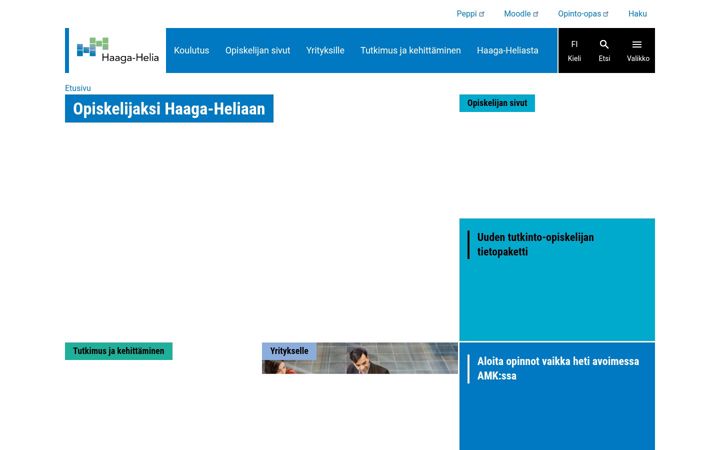Open Haaga-Heliasta menu item
The height and width of the screenshot is (450, 720).
point(507,51)
